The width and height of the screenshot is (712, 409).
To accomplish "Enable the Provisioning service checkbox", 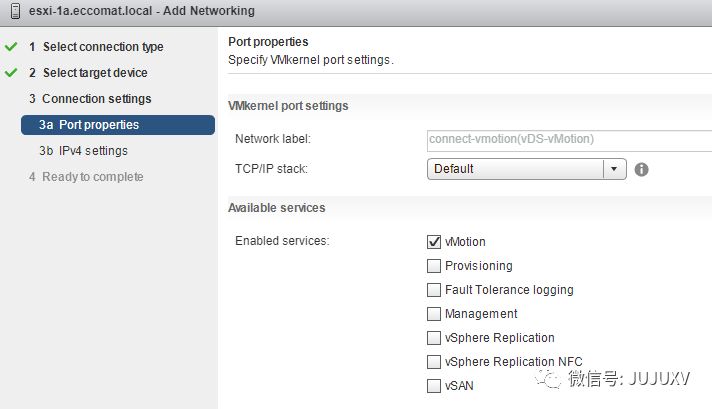I will click(434, 266).
